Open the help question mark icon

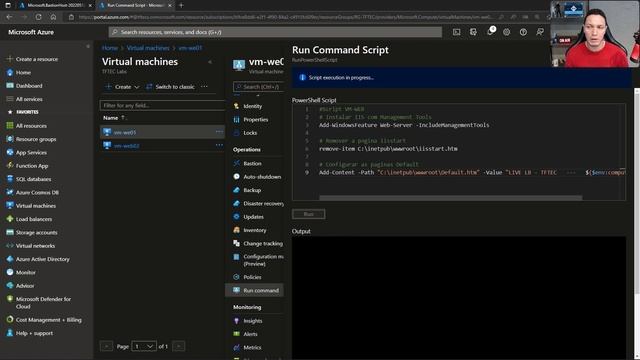pyautogui.click(x=523, y=32)
